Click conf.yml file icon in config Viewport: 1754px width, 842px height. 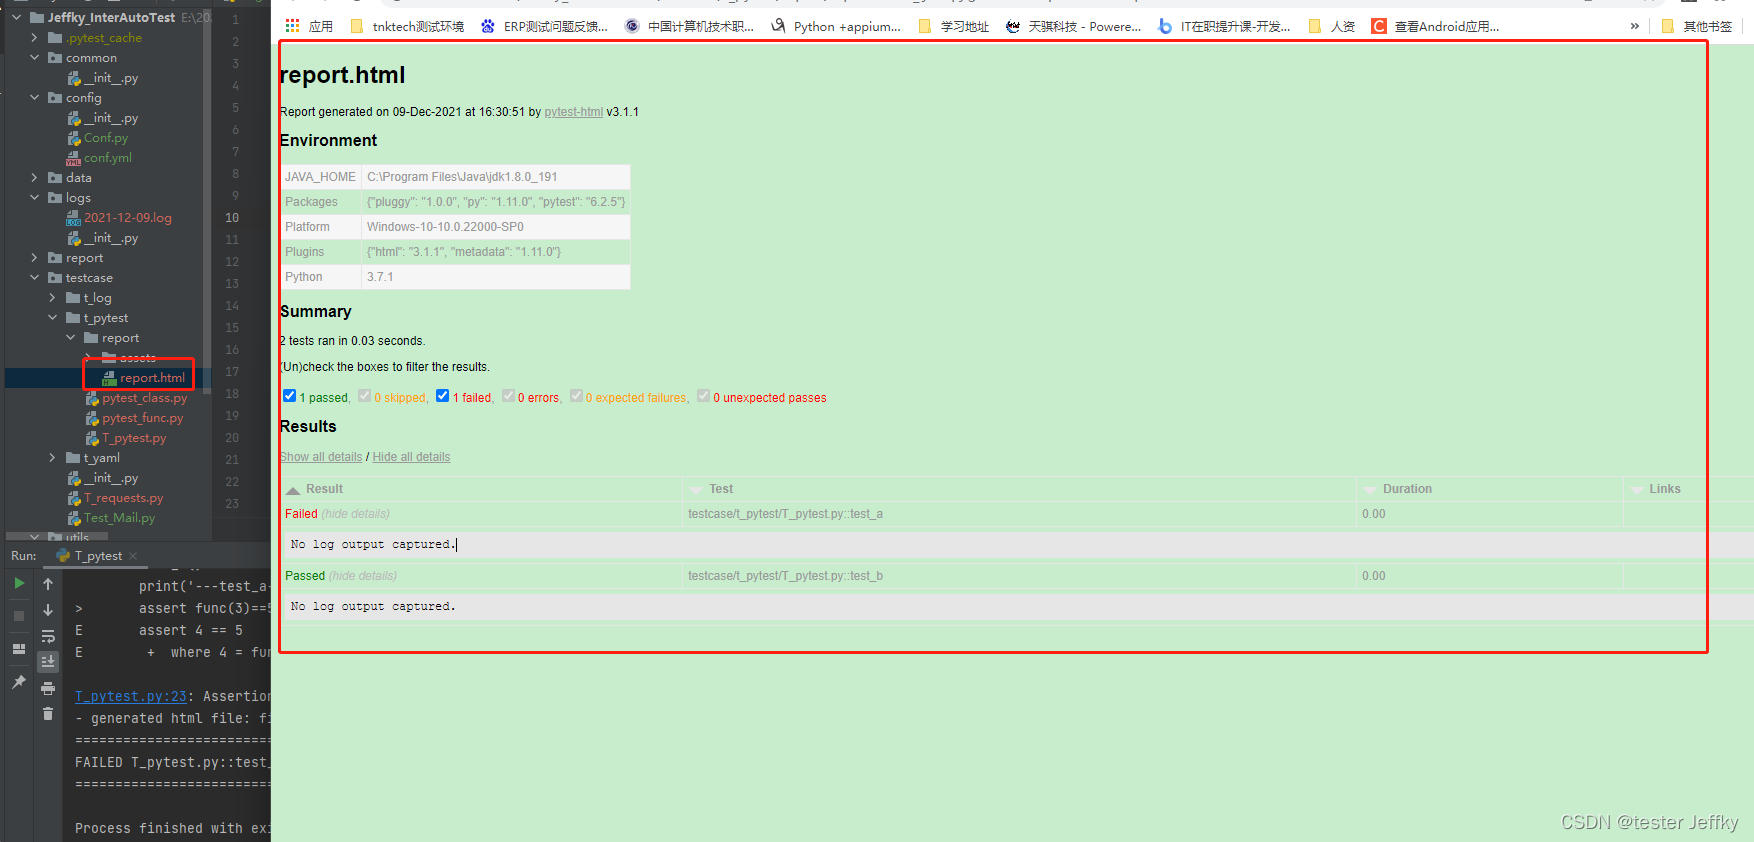(x=74, y=158)
